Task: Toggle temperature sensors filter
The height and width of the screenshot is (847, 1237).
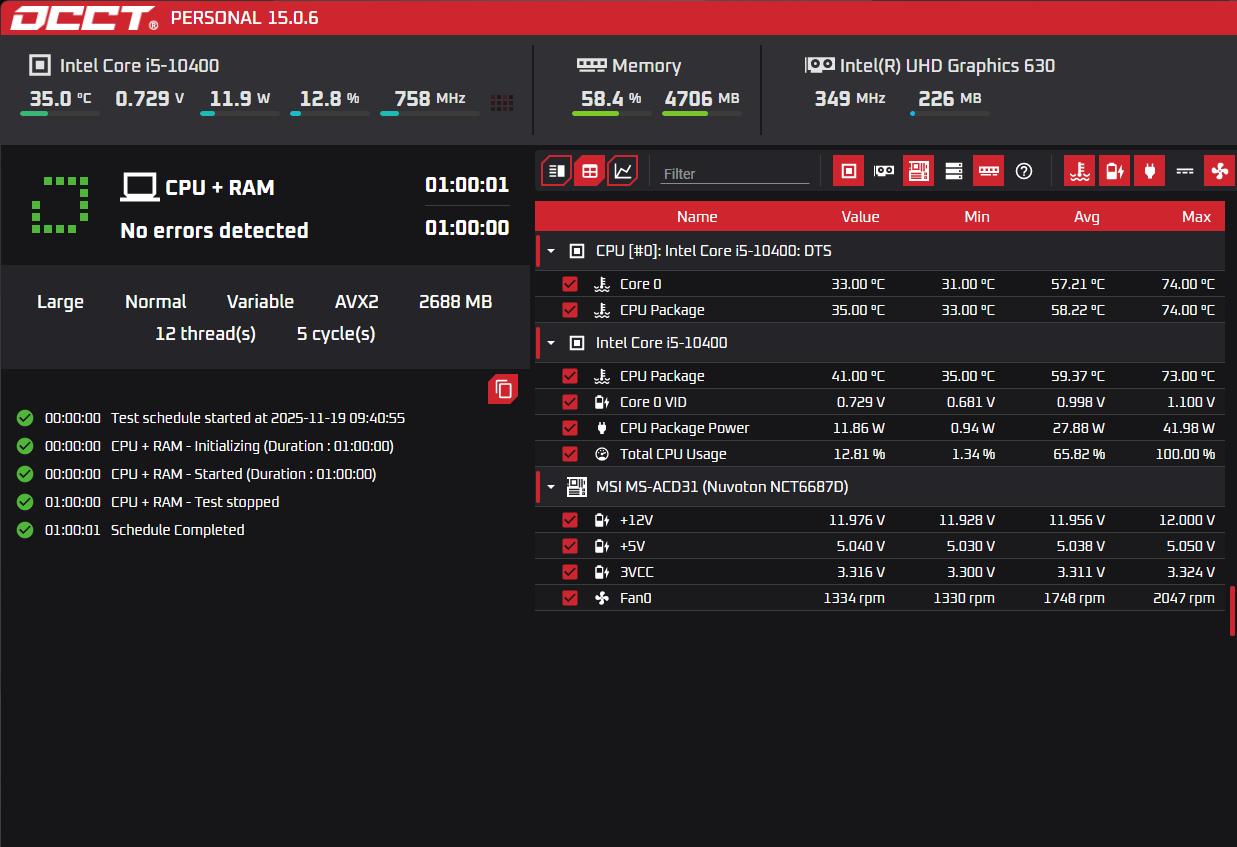Action: [1078, 171]
